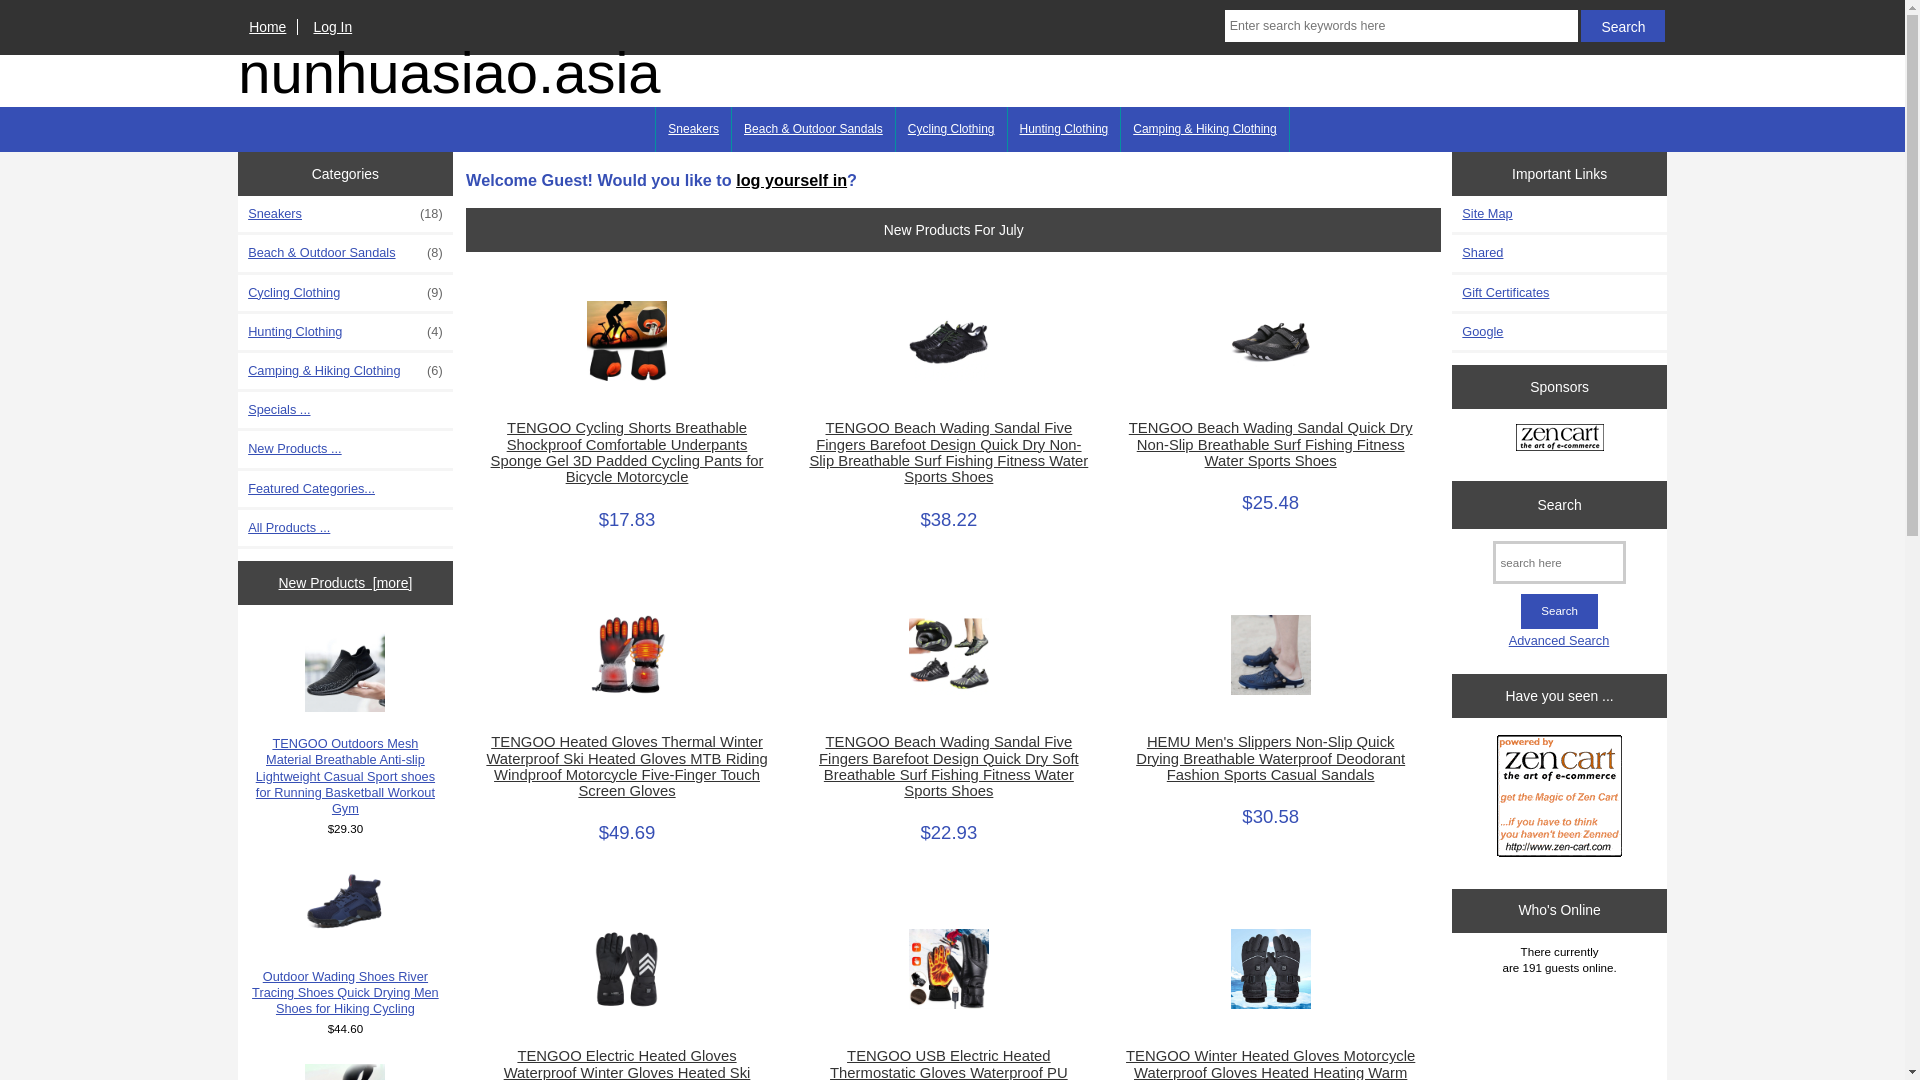
Task: Open the TENGOO Heated Gloves Thermal title
Action: tap(626, 766)
